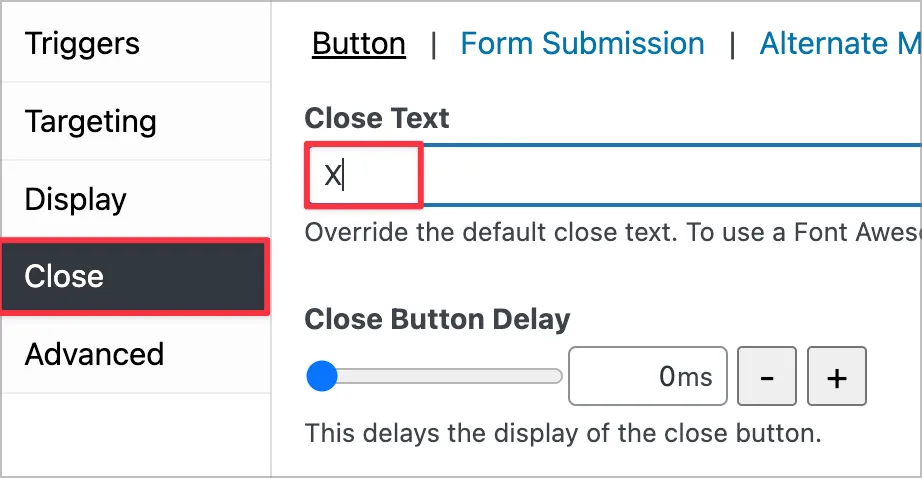Click the Close Text field label

(x=377, y=118)
